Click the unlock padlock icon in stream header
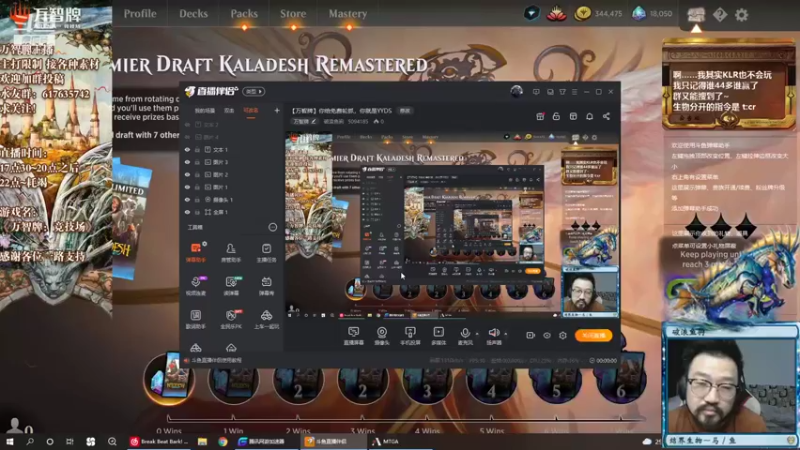Image resolution: width=800 pixels, height=450 pixels. (x=556, y=116)
